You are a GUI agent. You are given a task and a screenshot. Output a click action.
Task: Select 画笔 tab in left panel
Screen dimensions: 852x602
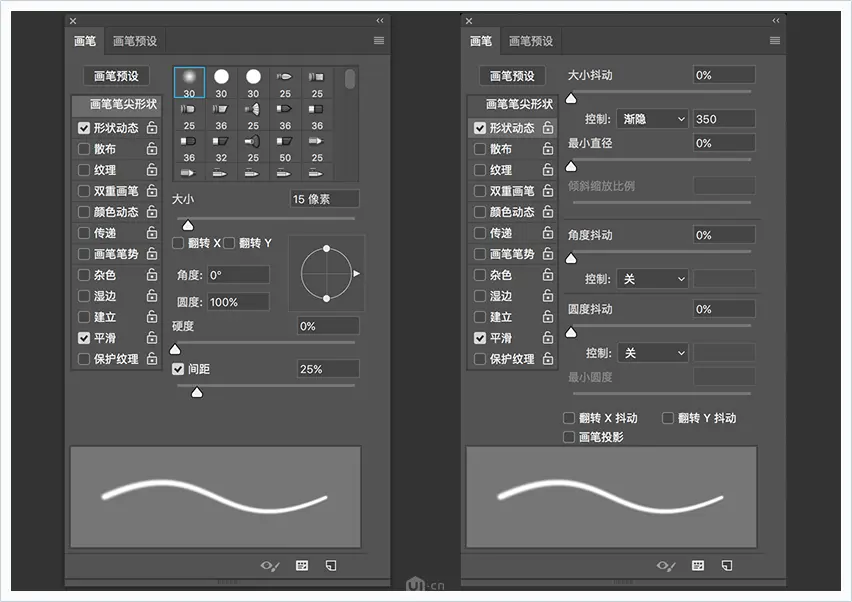pyautogui.click(x=85, y=41)
